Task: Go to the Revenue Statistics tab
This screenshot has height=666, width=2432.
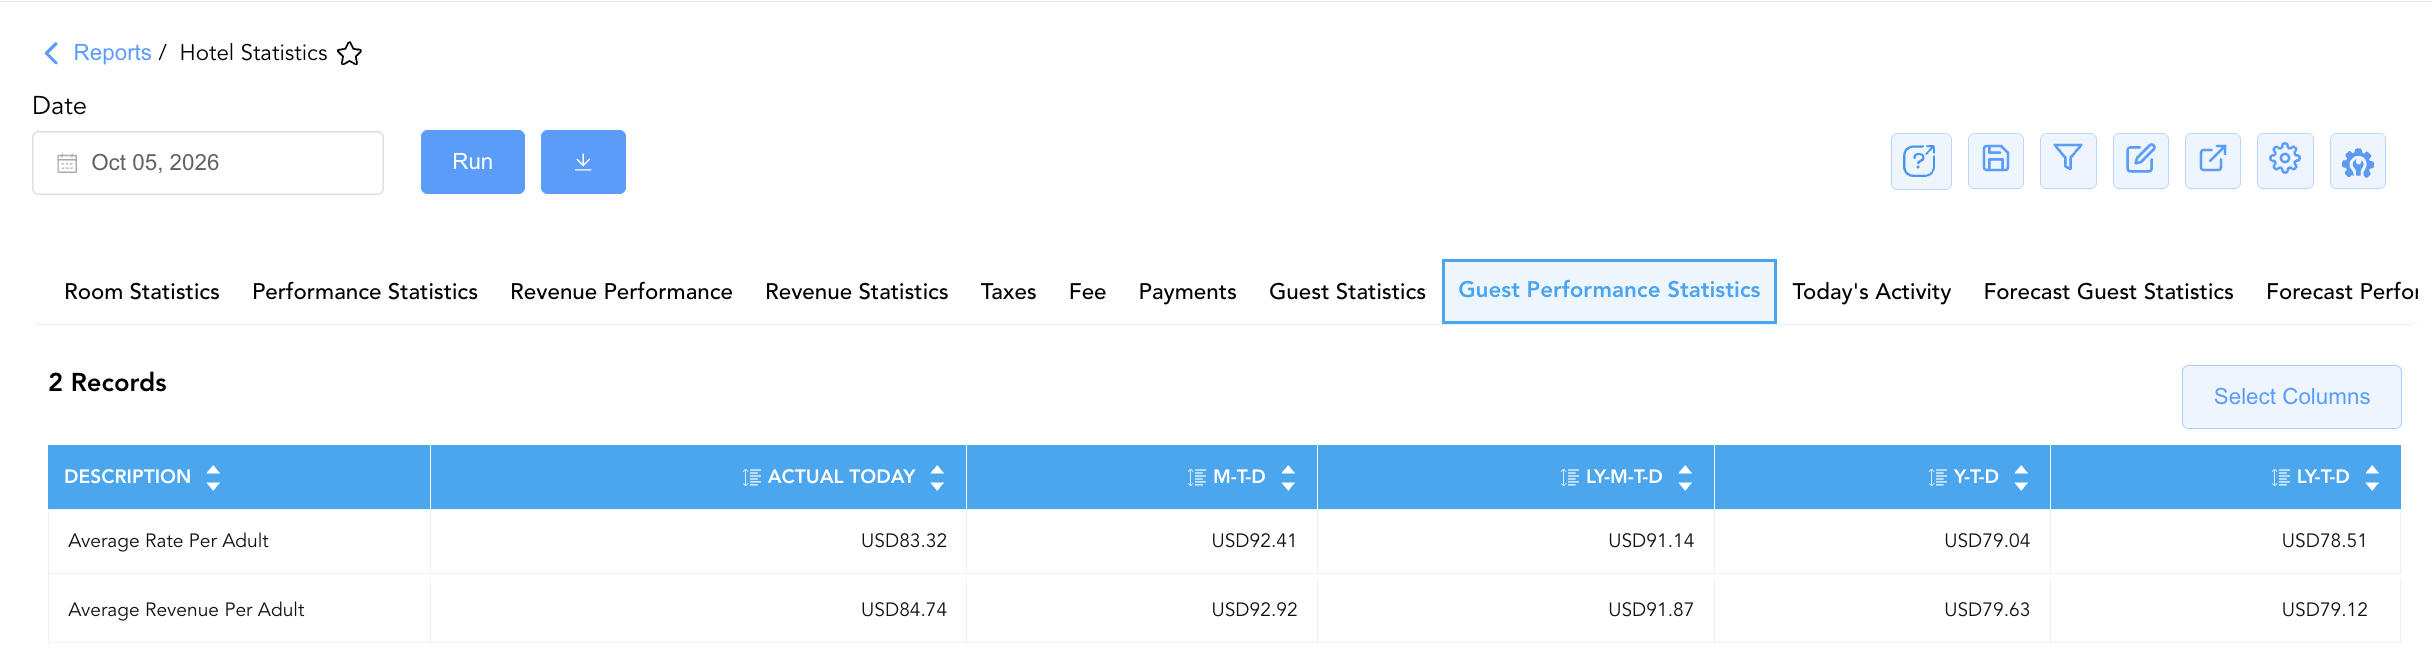Action: pyautogui.click(x=857, y=292)
